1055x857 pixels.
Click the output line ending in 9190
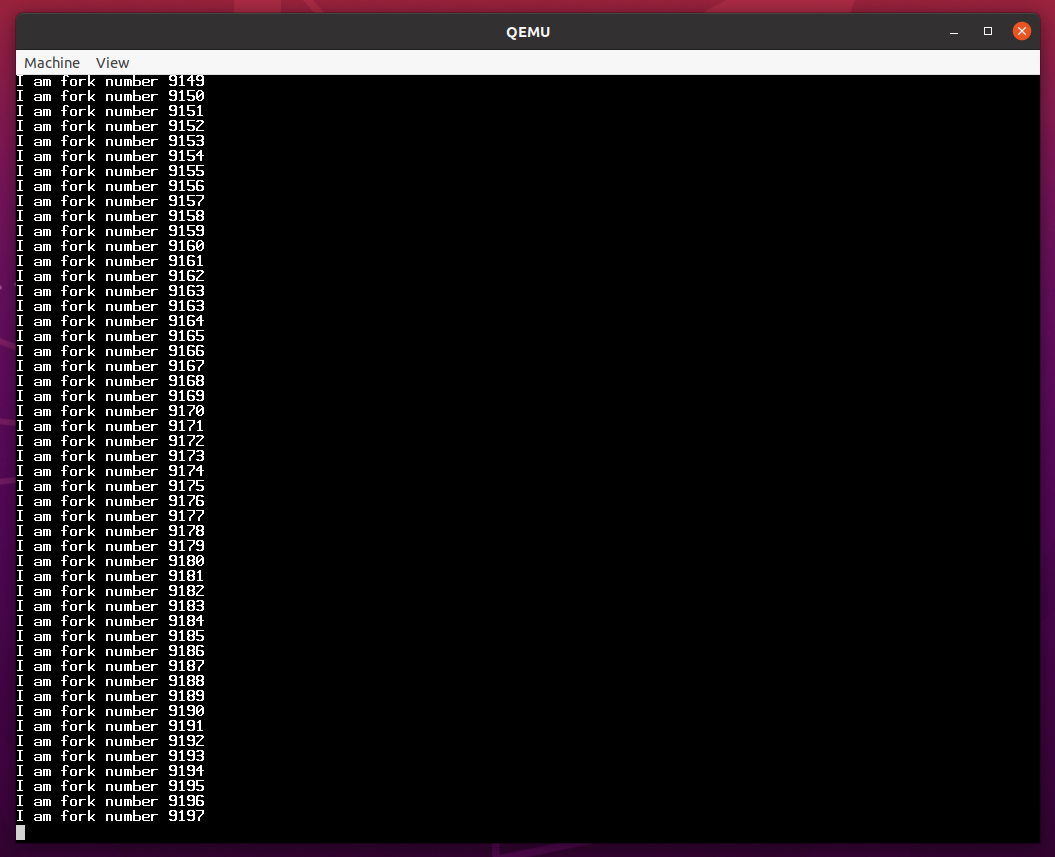coord(110,711)
